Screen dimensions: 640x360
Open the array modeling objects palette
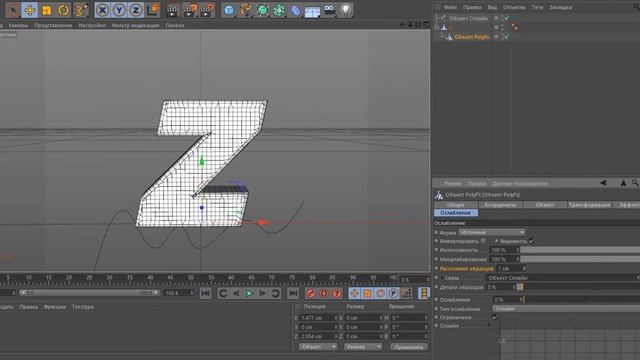click(279, 10)
